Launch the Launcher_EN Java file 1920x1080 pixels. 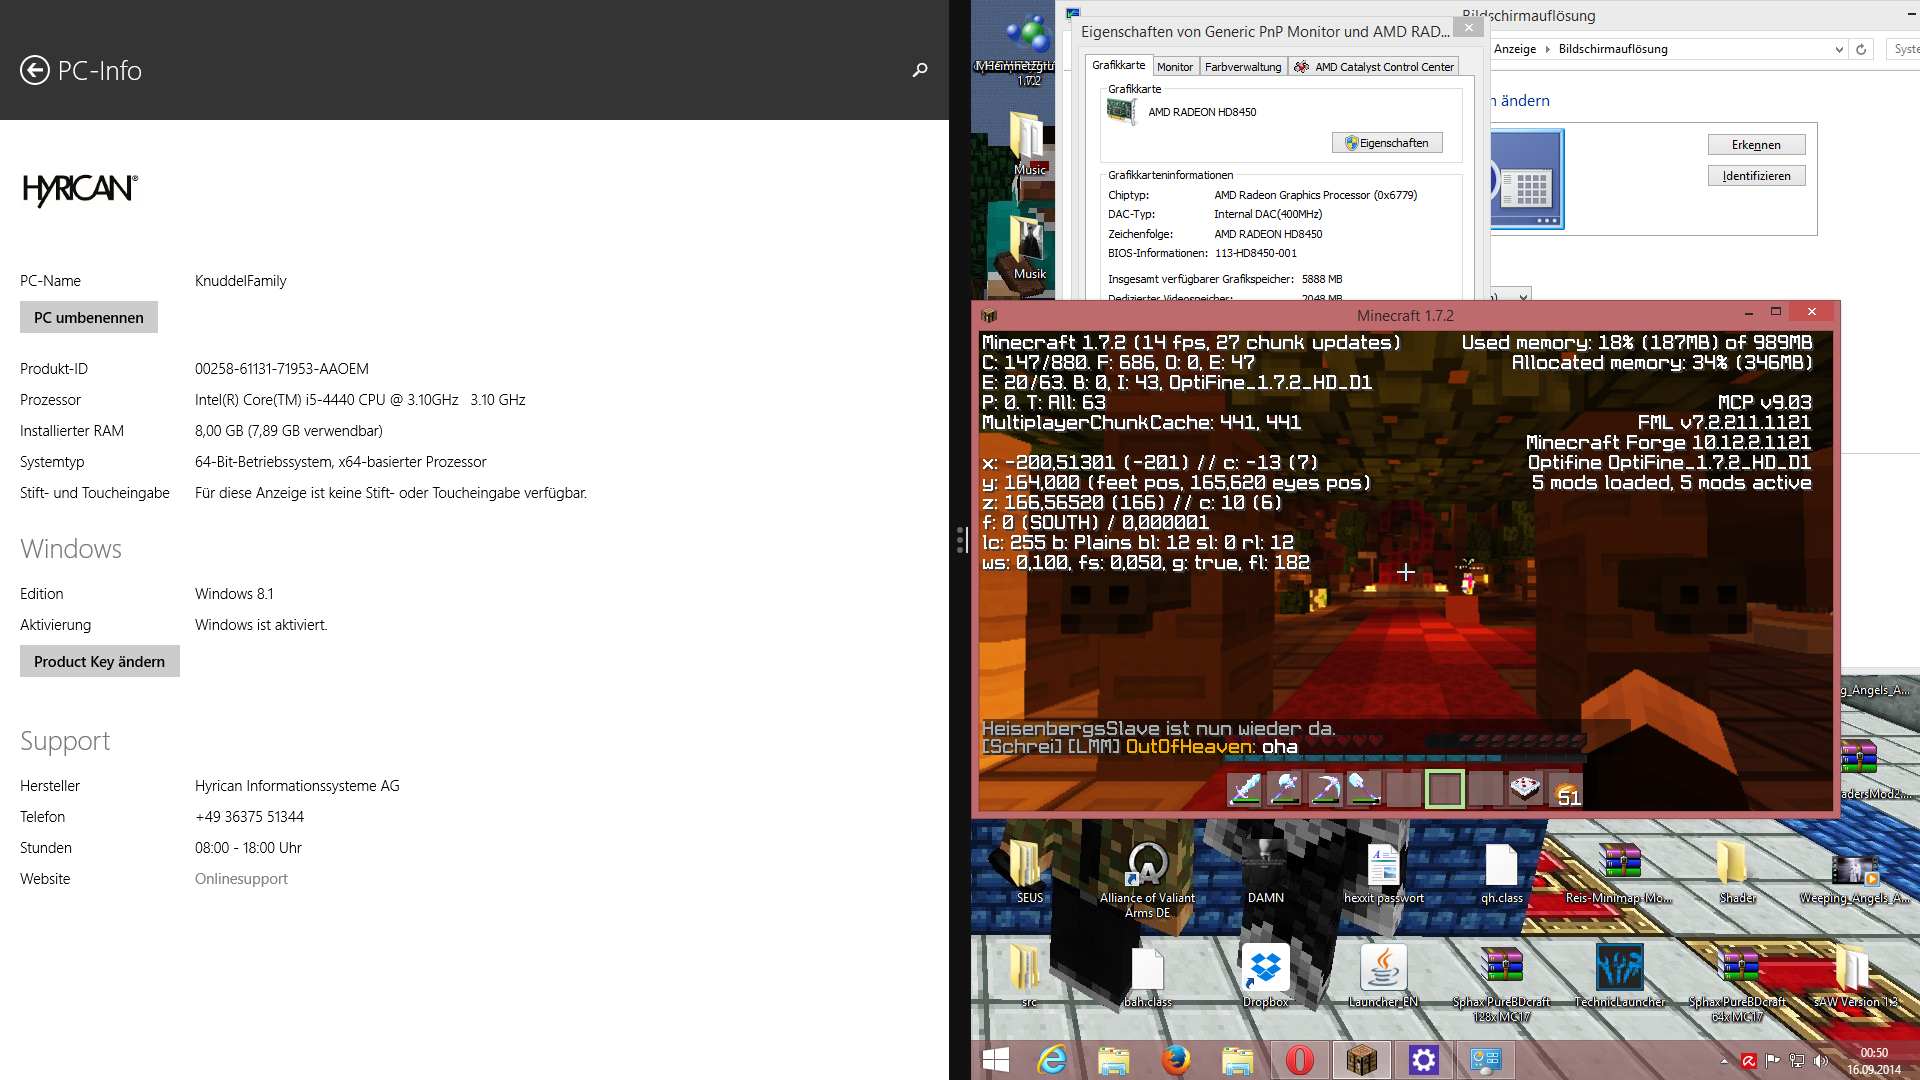point(1383,975)
